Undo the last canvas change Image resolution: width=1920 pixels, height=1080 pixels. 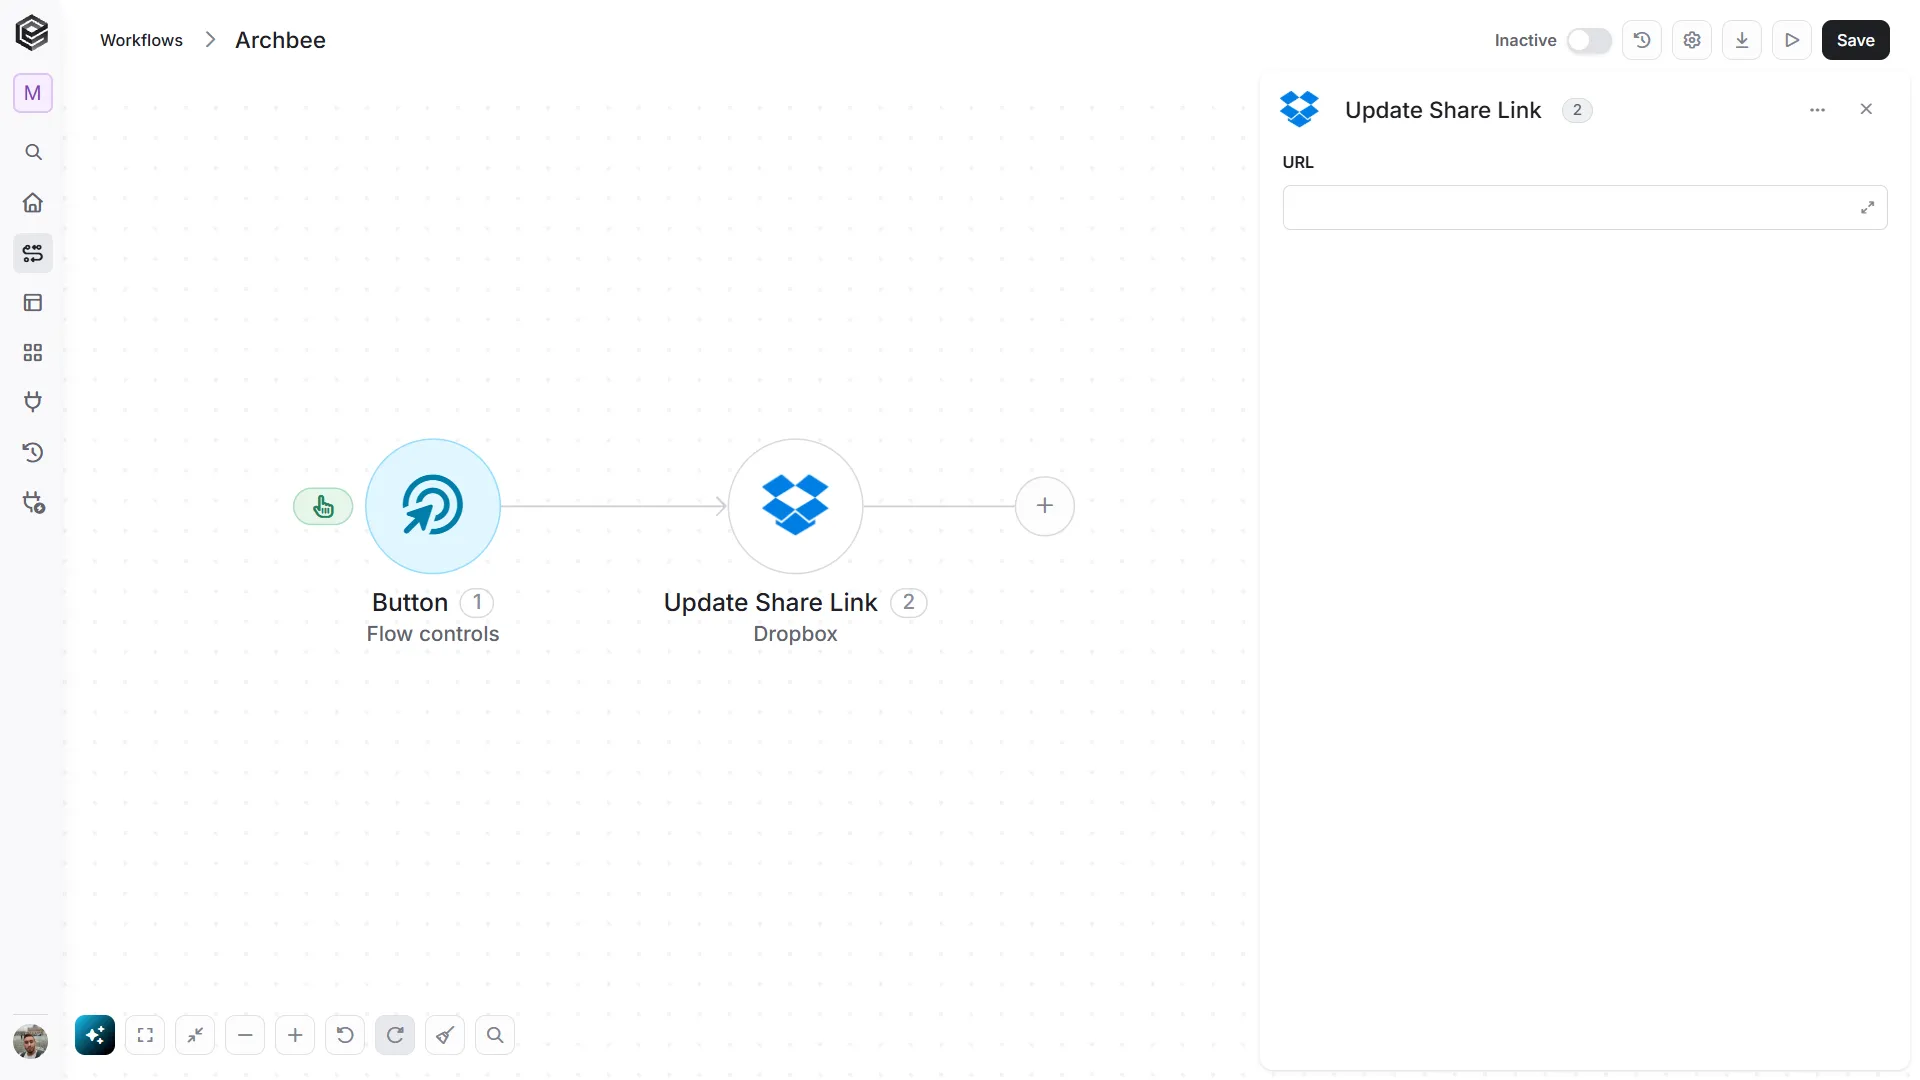(x=345, y=1035)
